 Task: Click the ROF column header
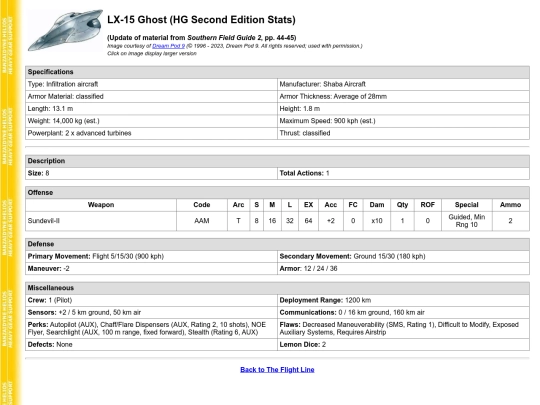point(428,205)
